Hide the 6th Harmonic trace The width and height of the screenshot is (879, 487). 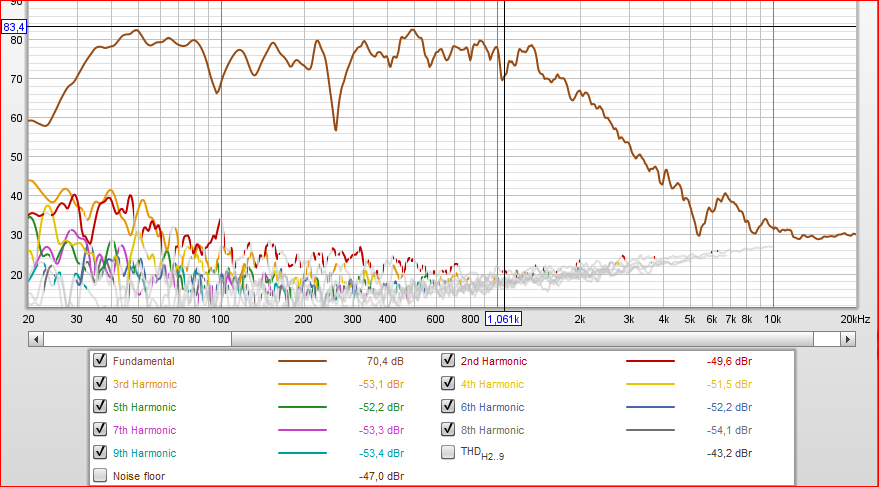pyautogui.click(x=450, y=407)
